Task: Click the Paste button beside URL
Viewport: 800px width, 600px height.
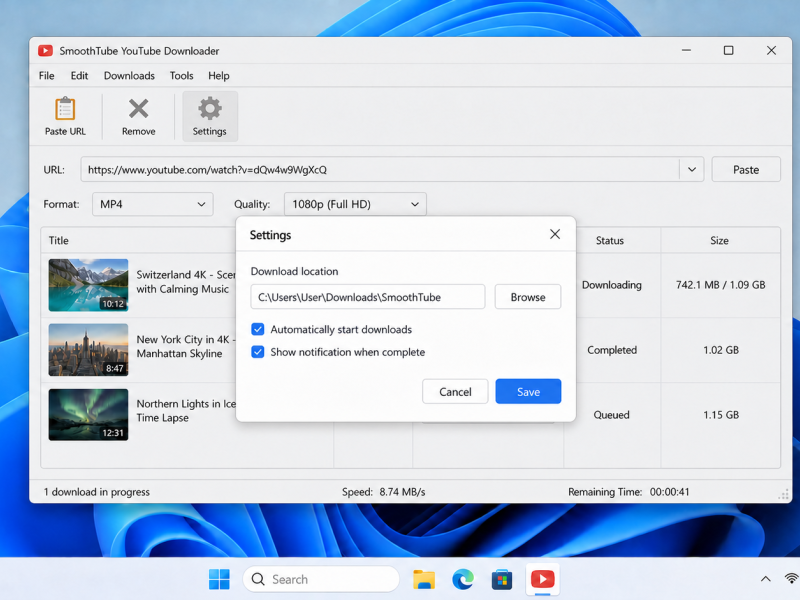Action: coord(746,169)
